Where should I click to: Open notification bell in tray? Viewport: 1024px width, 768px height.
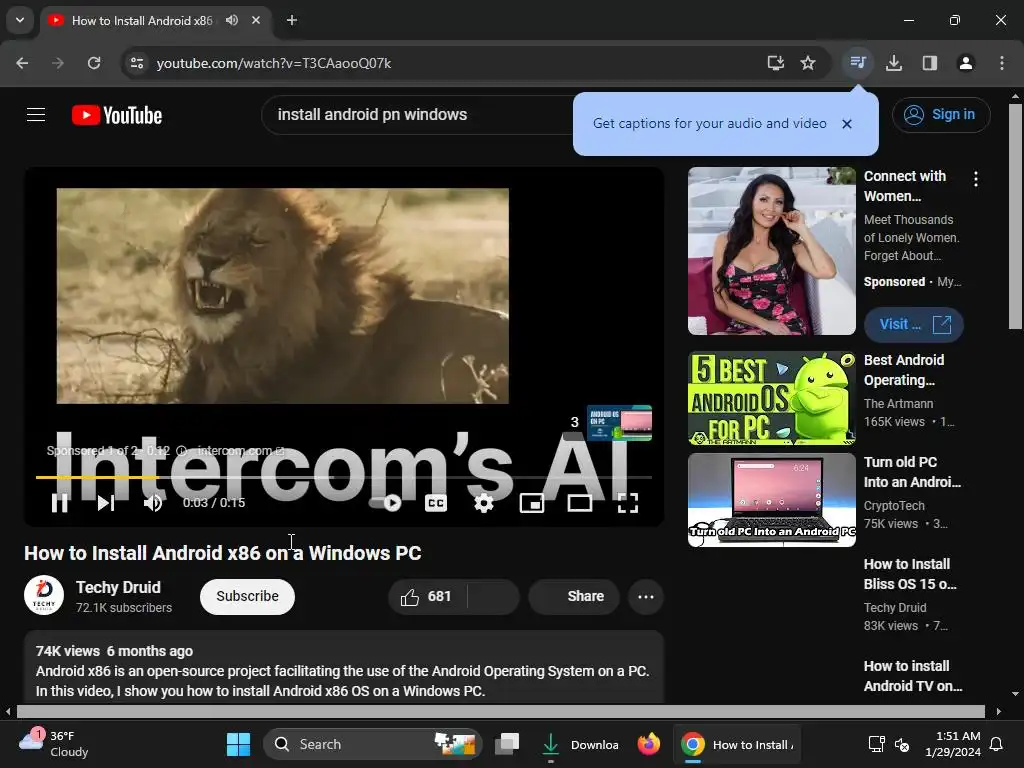coord(997,744)
